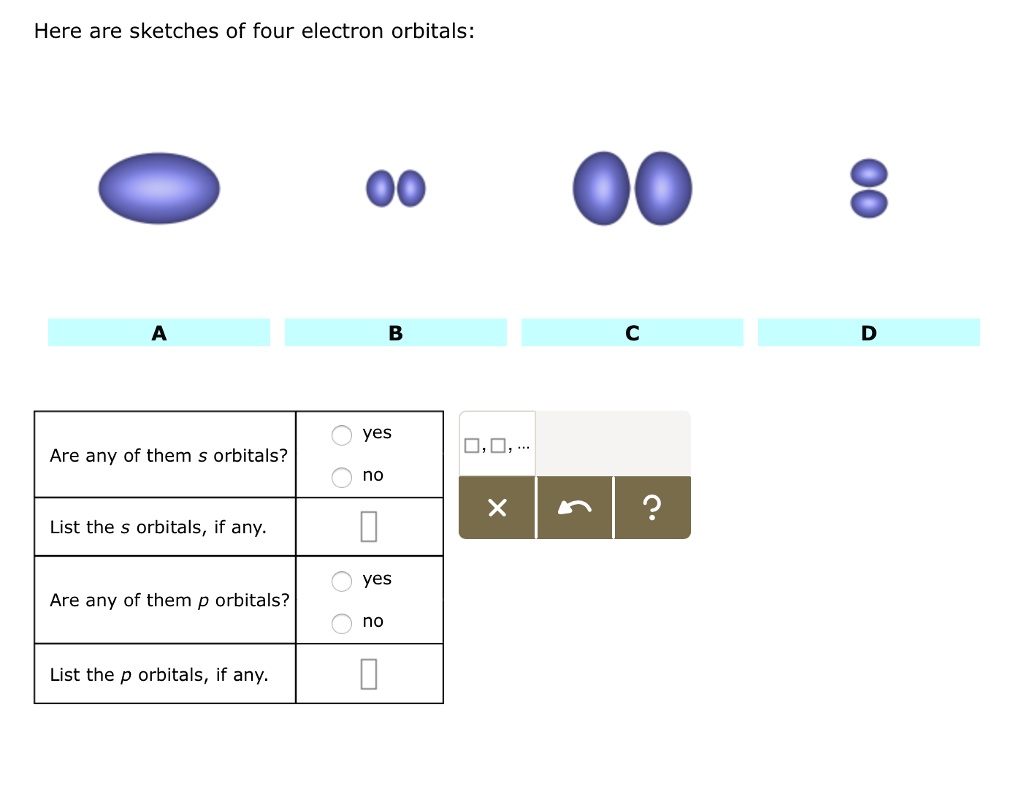Image resolution: width=1024 pixels, height=805 pixels.
Task: Select yes for p orbitals question
Action: [341, 580]
